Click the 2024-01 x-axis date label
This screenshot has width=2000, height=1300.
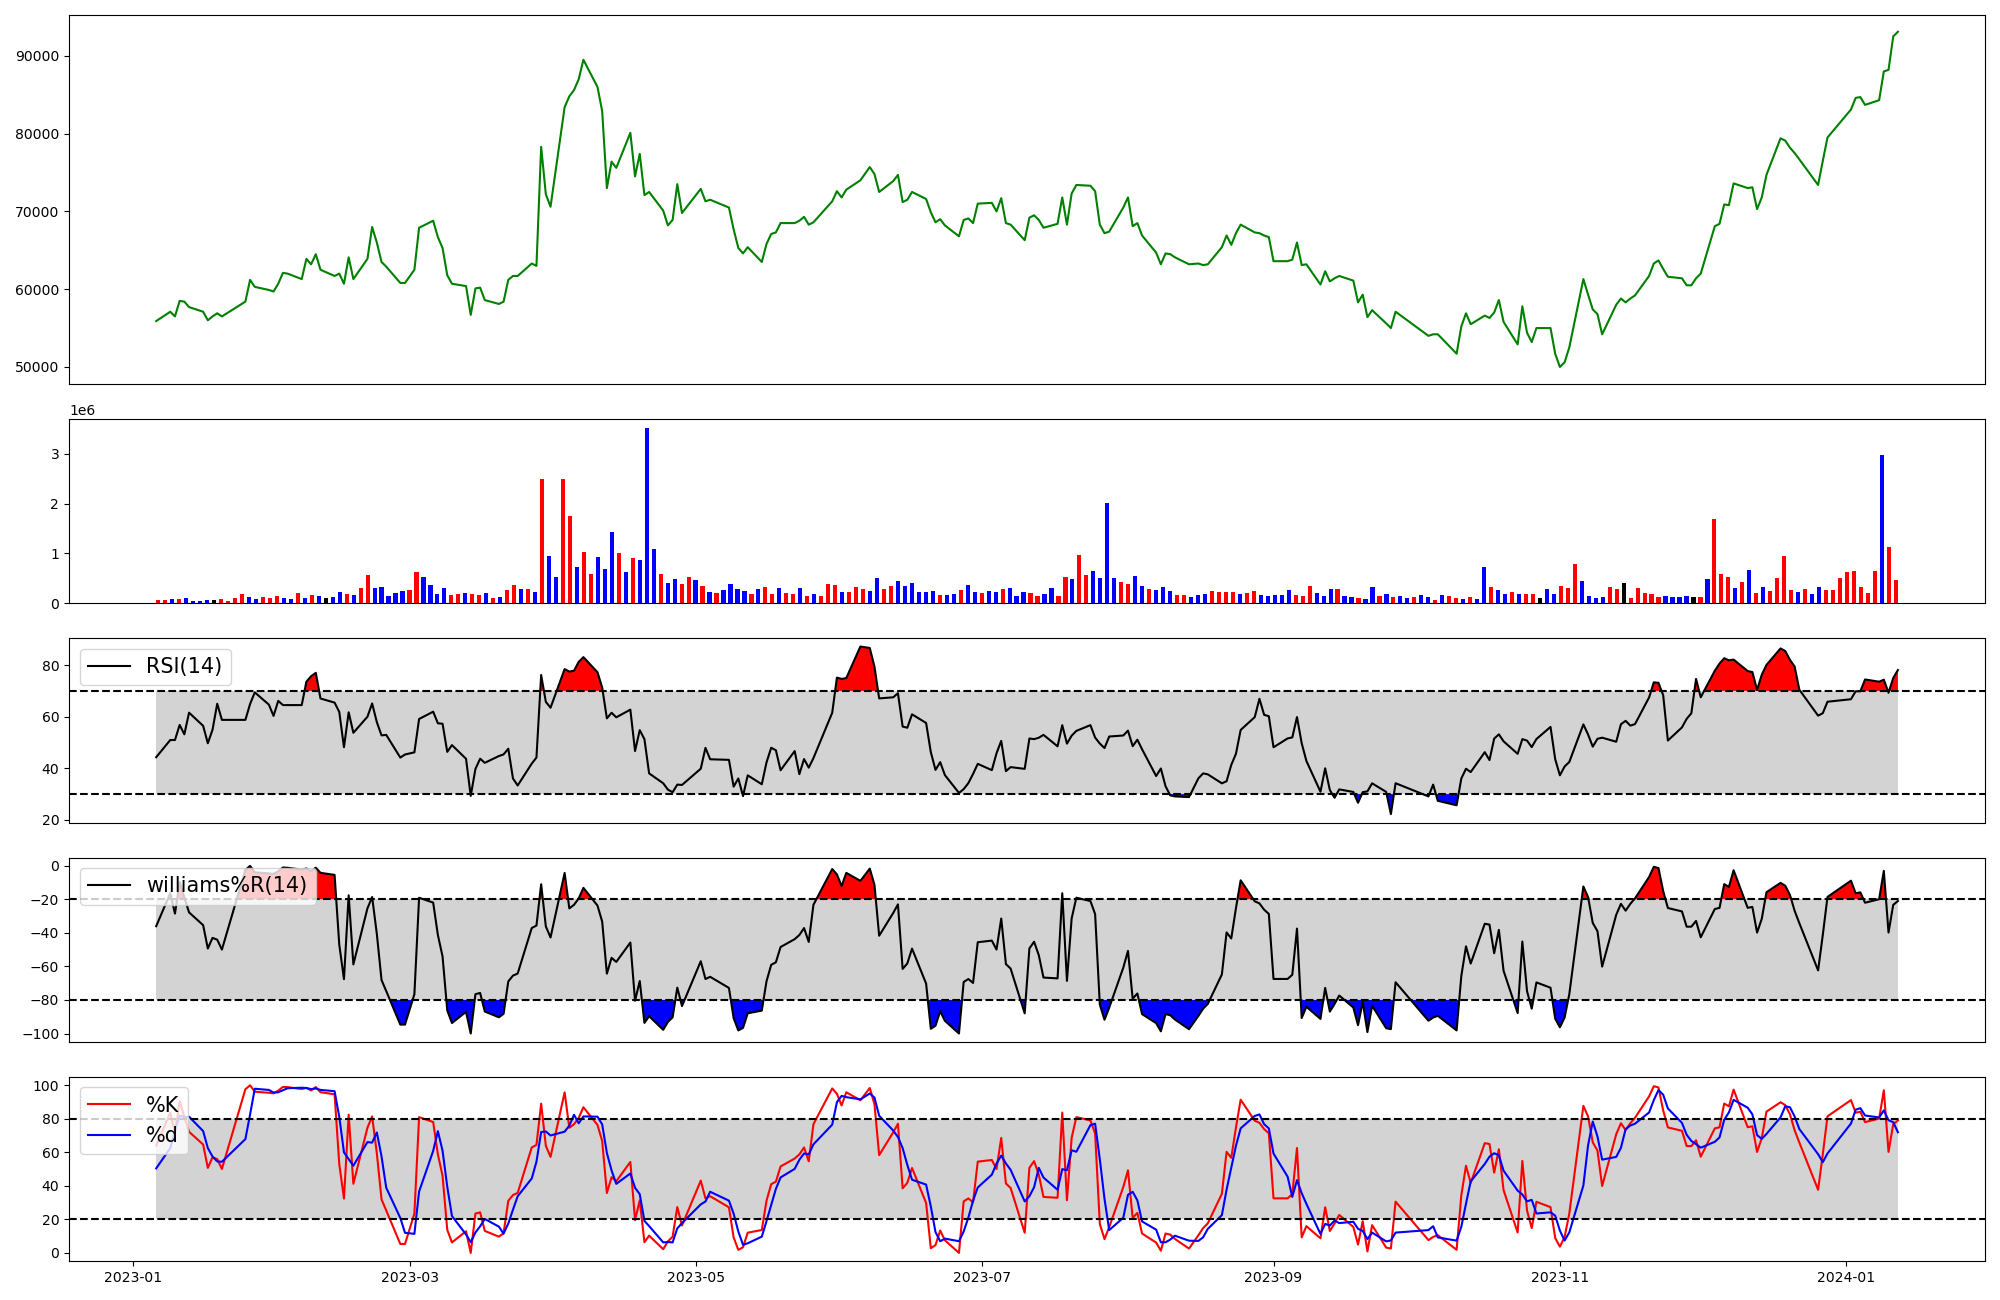tap(1846, 1277)
